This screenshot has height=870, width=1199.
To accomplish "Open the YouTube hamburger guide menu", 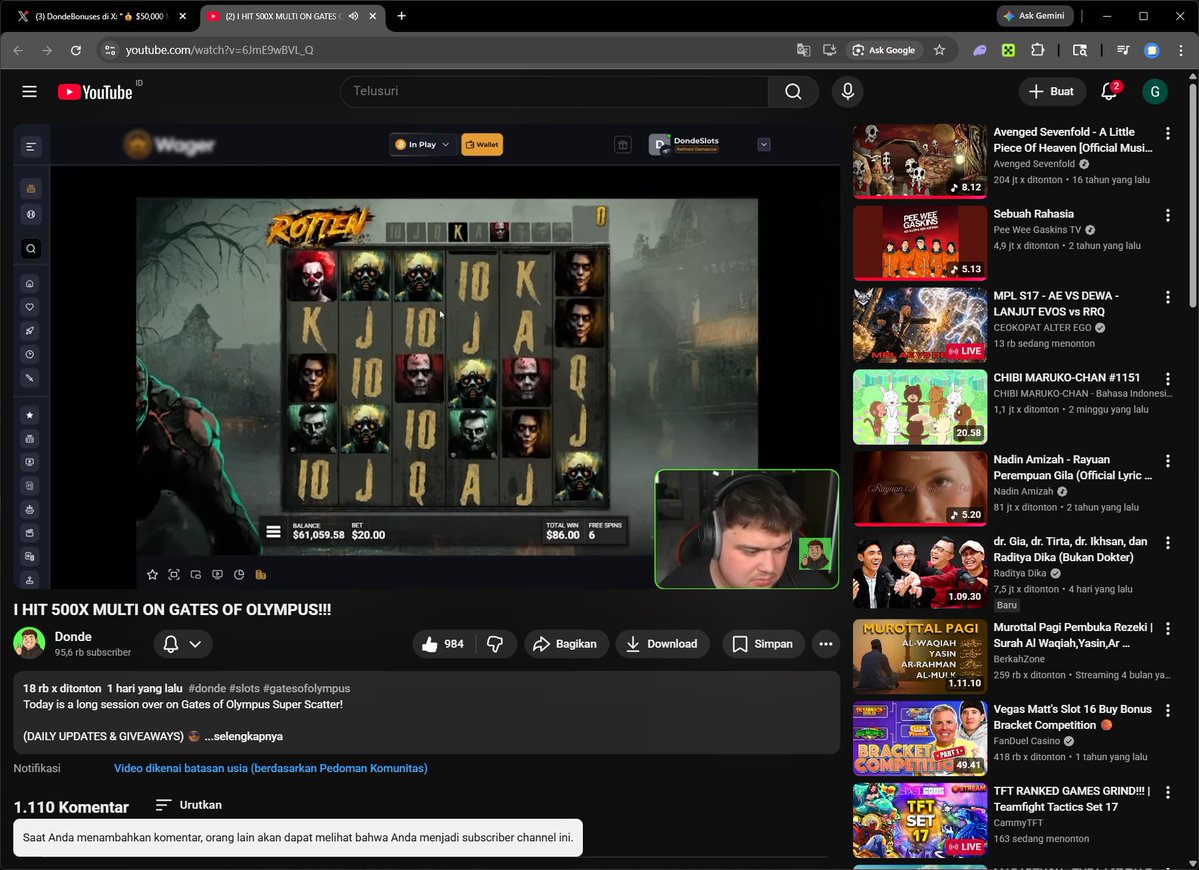I will pyautogui.click(x=29, y=92).
